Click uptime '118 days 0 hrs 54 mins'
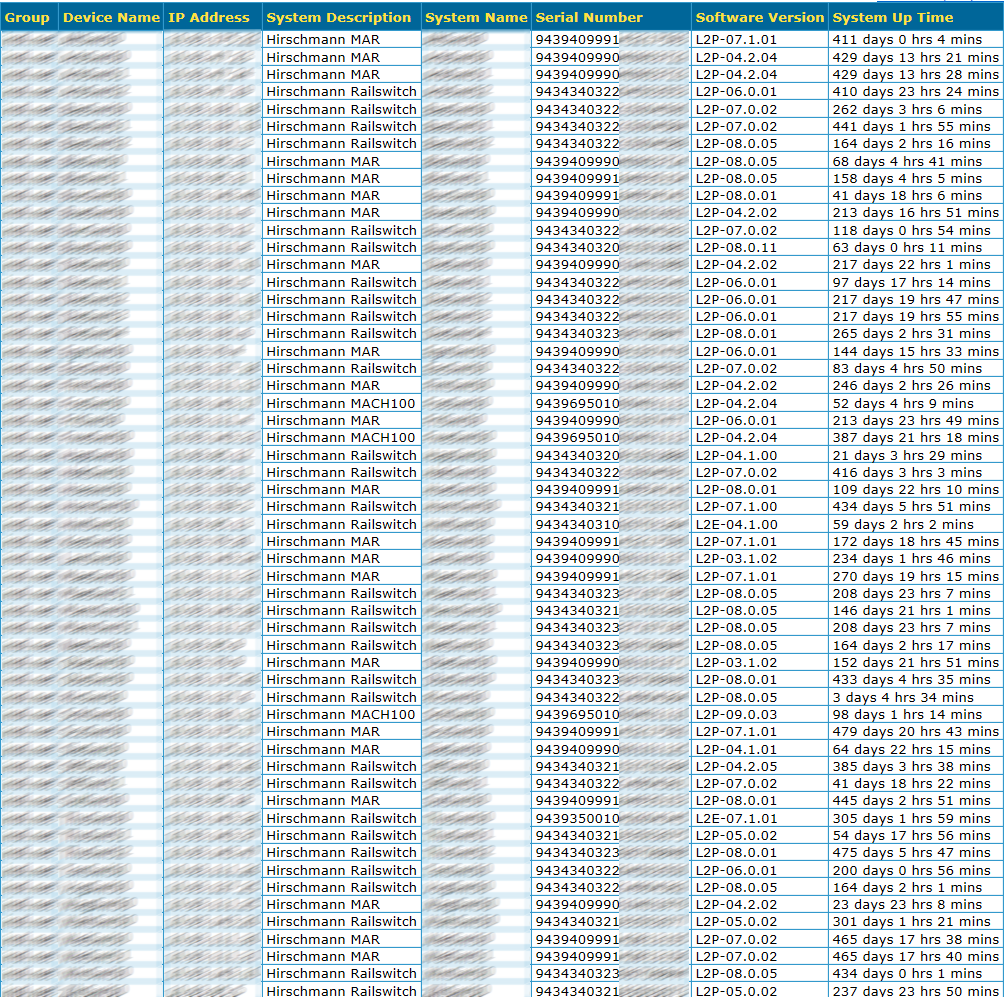 coord(911,231)
